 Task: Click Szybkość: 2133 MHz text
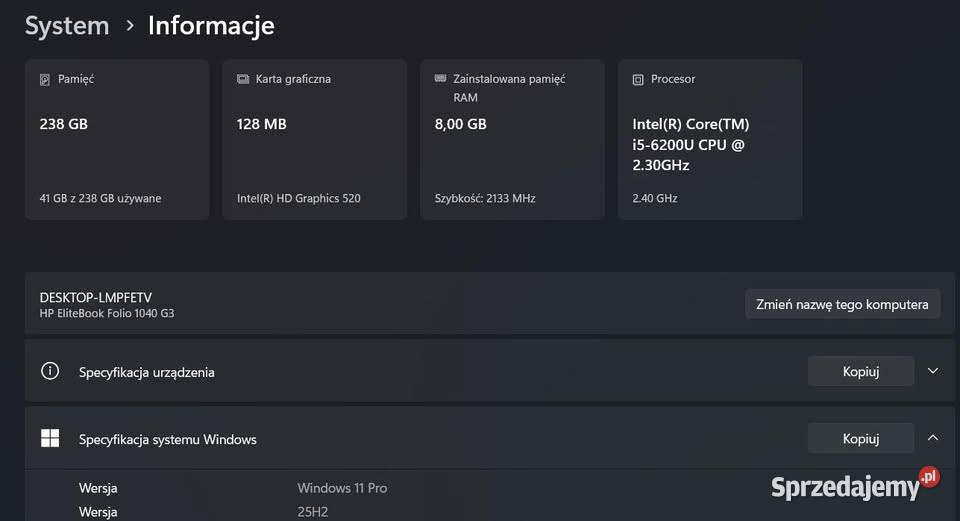[x=485, y=198]
